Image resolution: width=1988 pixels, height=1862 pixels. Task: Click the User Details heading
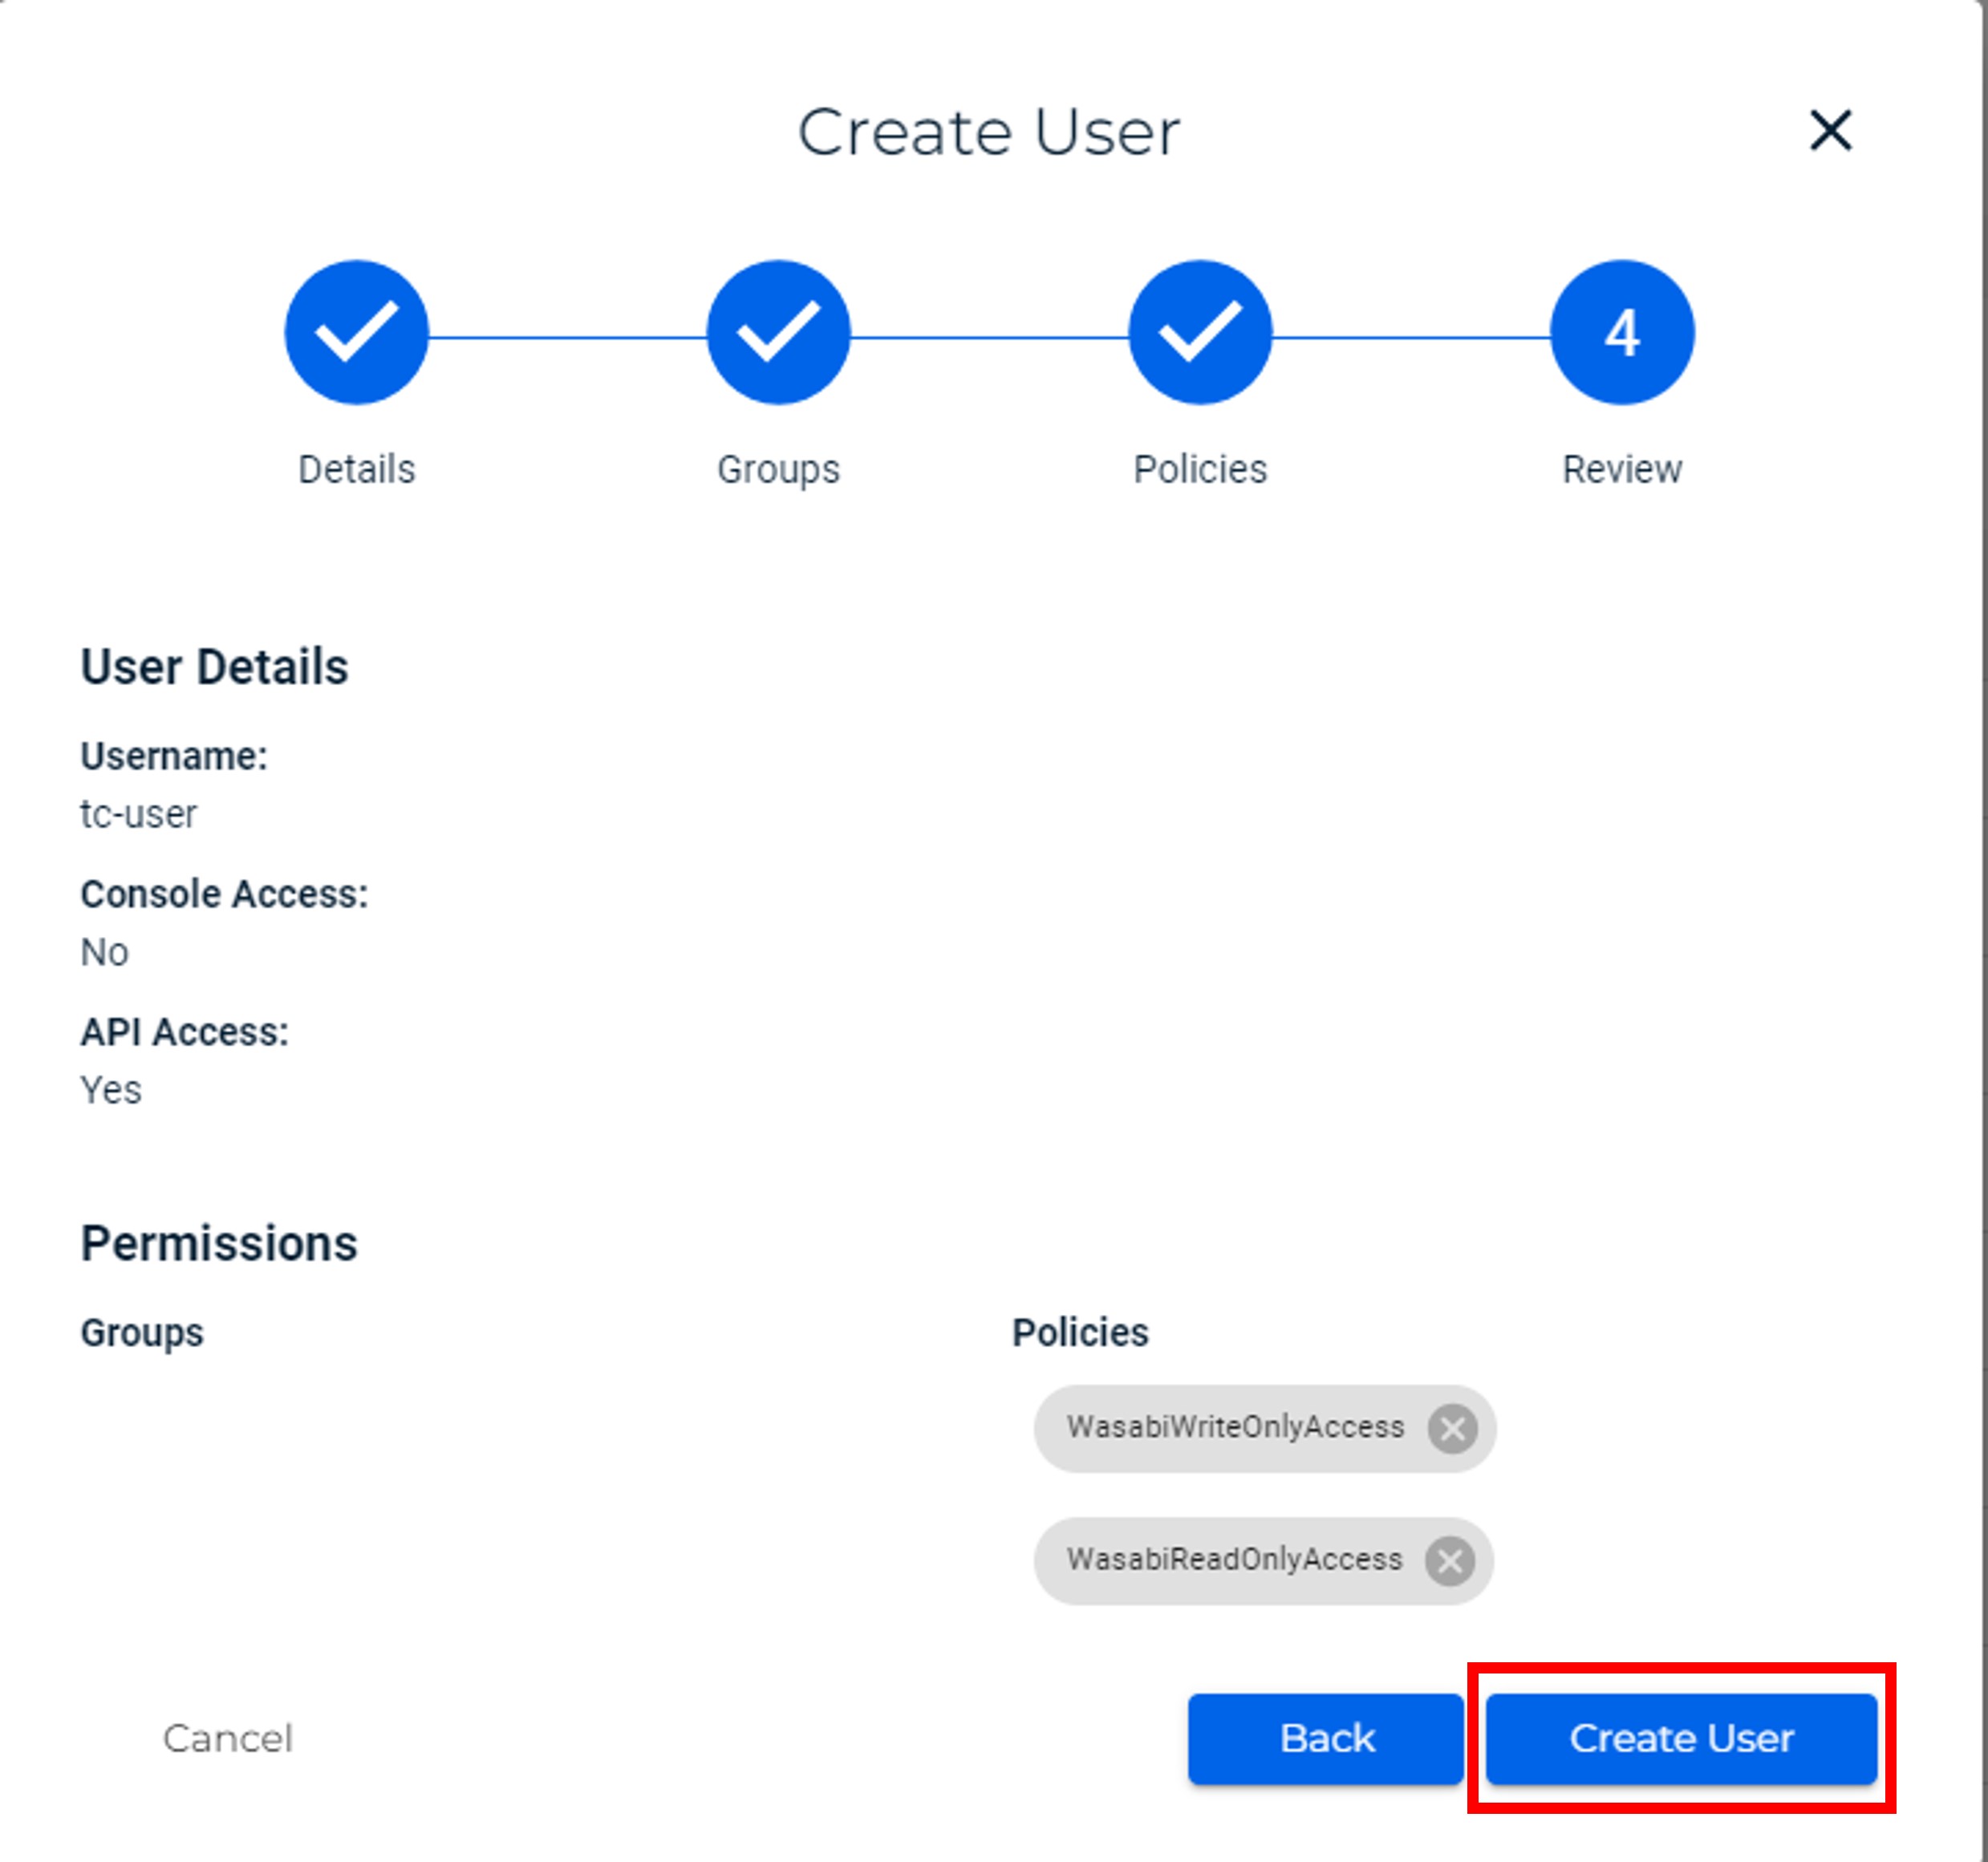click(x=214, y=667)
